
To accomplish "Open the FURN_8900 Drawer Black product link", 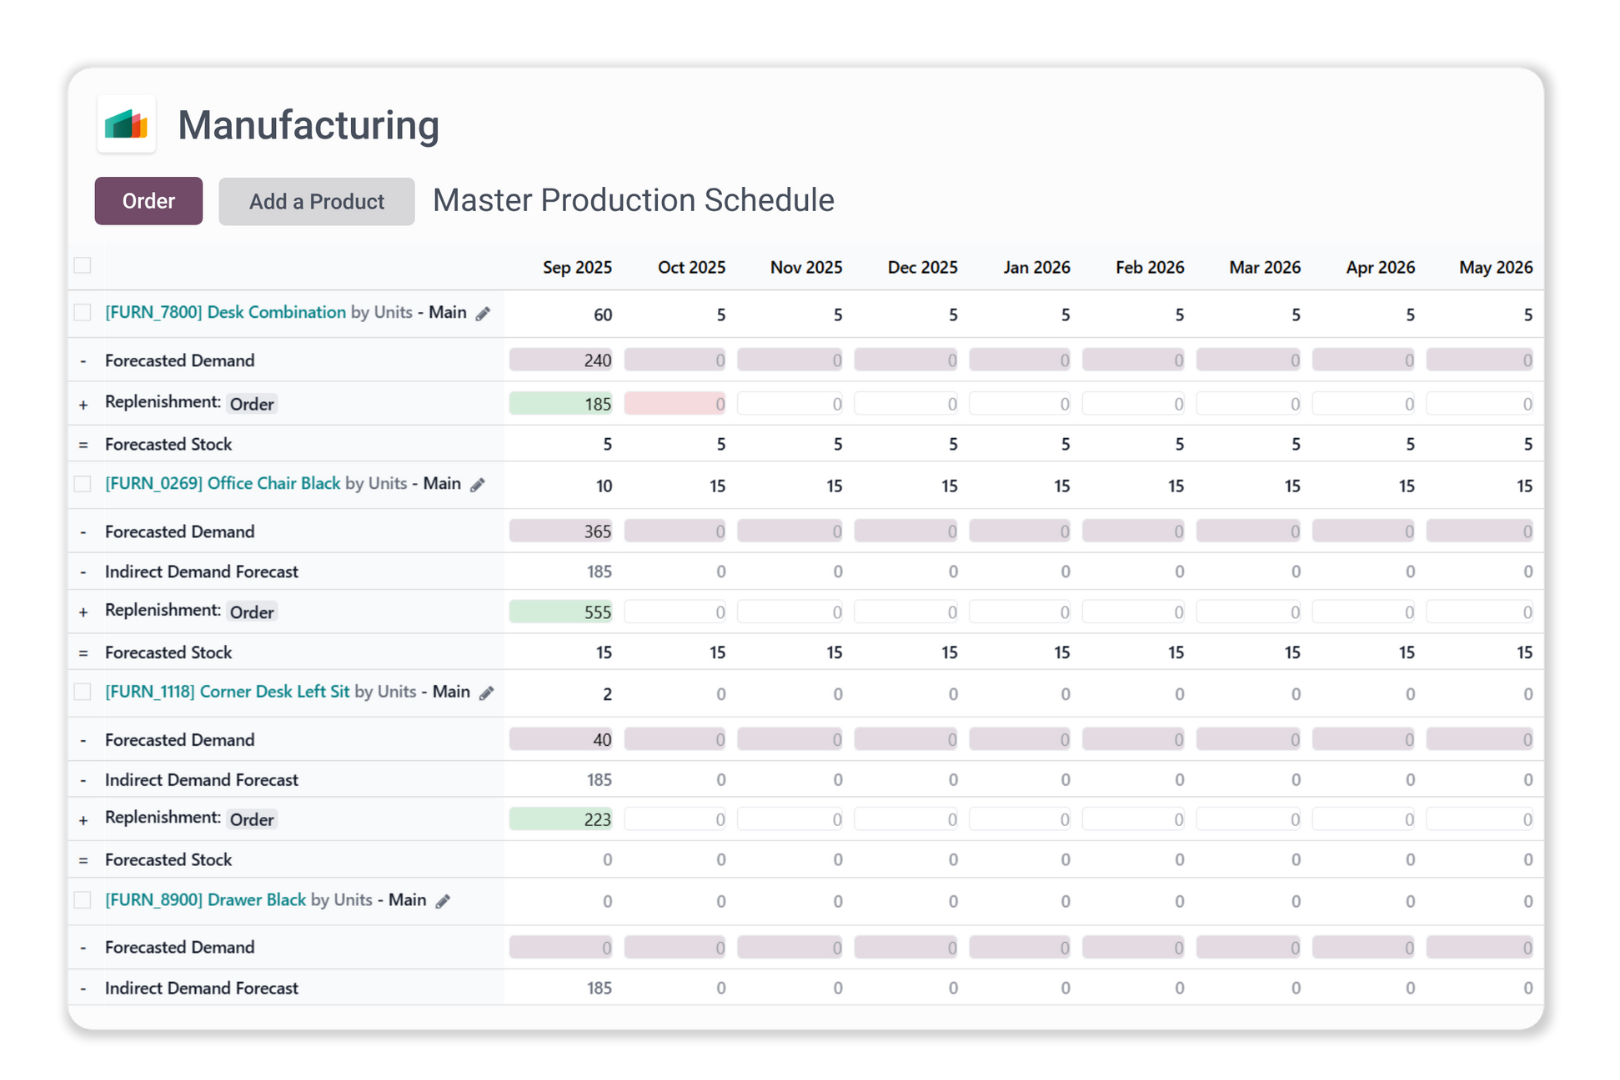I will [x=205, y=900].
